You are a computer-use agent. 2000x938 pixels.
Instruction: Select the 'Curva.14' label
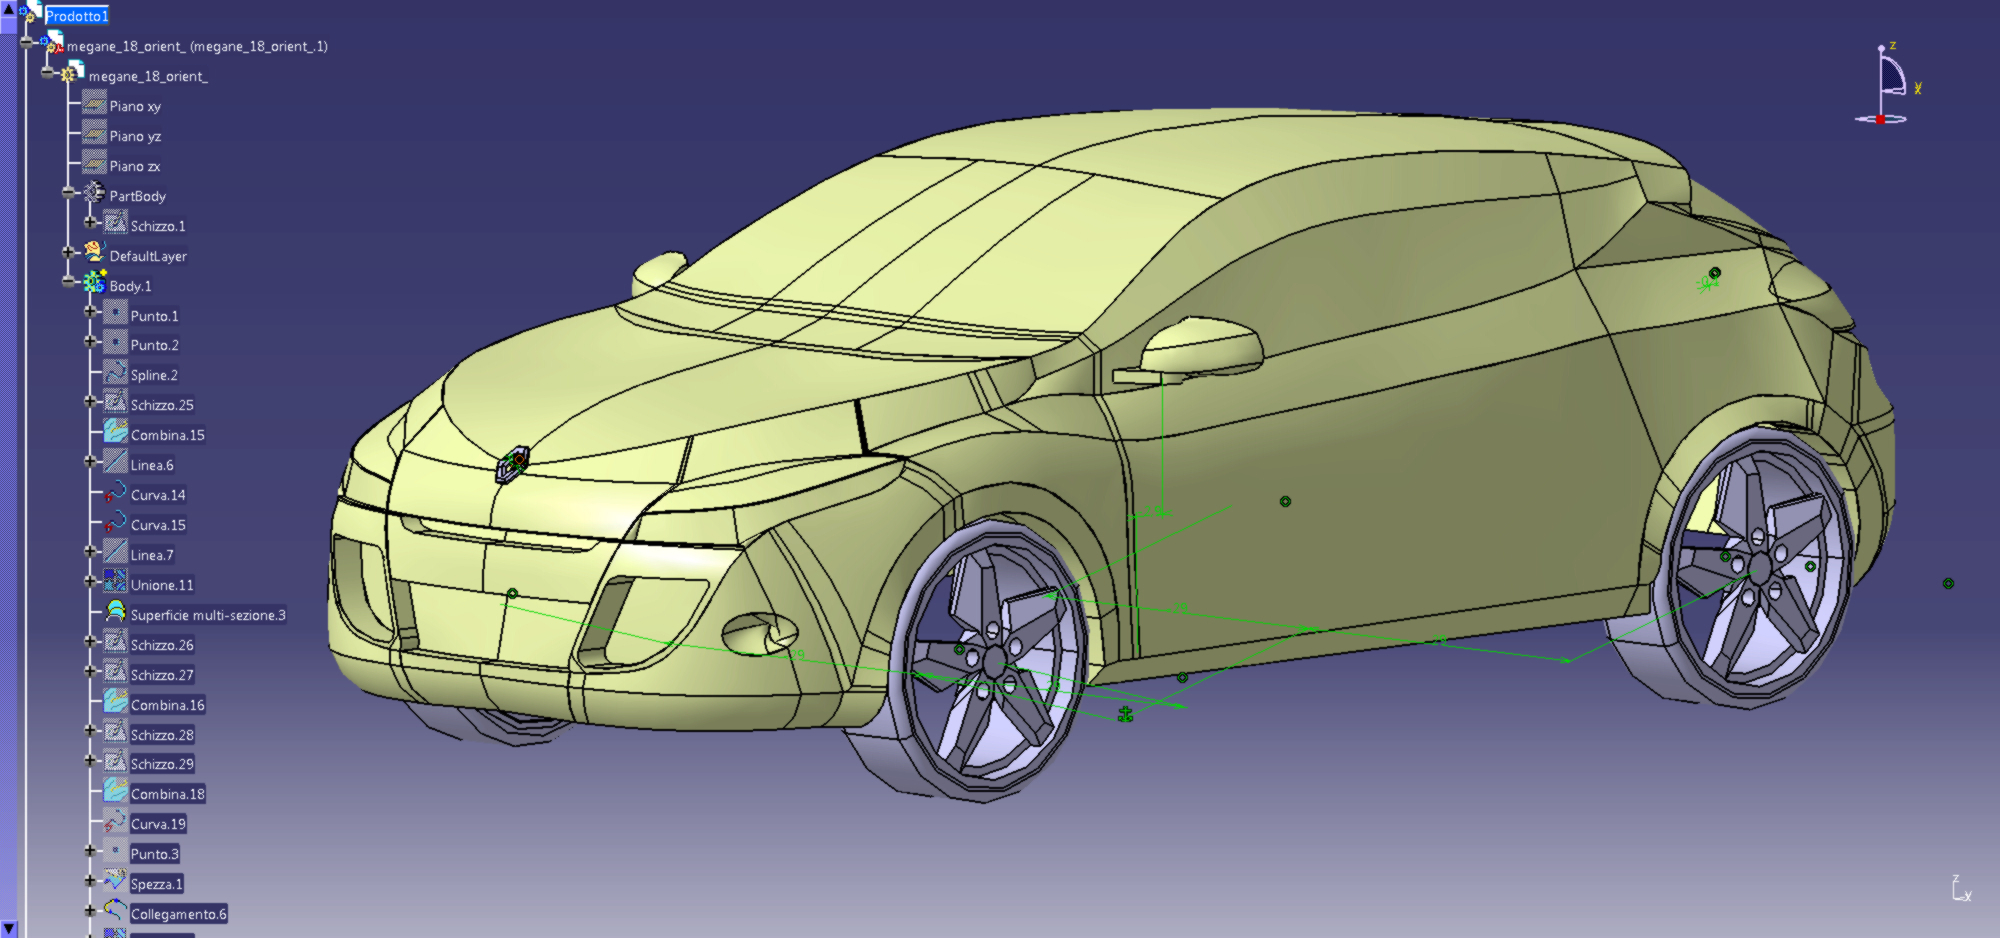[158, 495]
